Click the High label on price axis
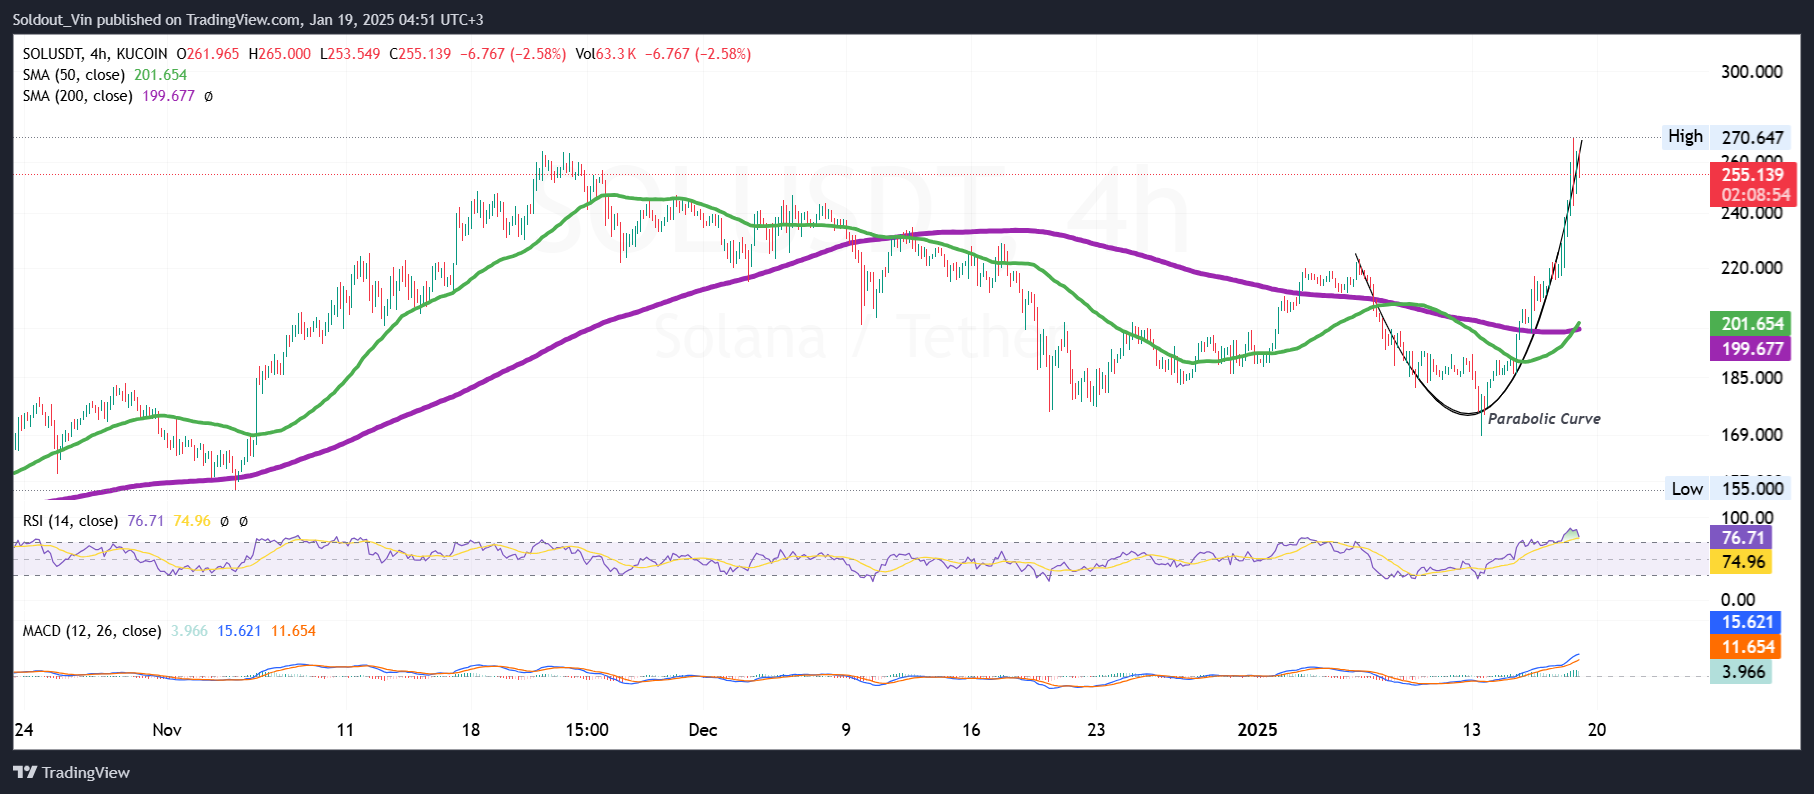This screenshot has width=1814, height=794. click(1685, 137)
